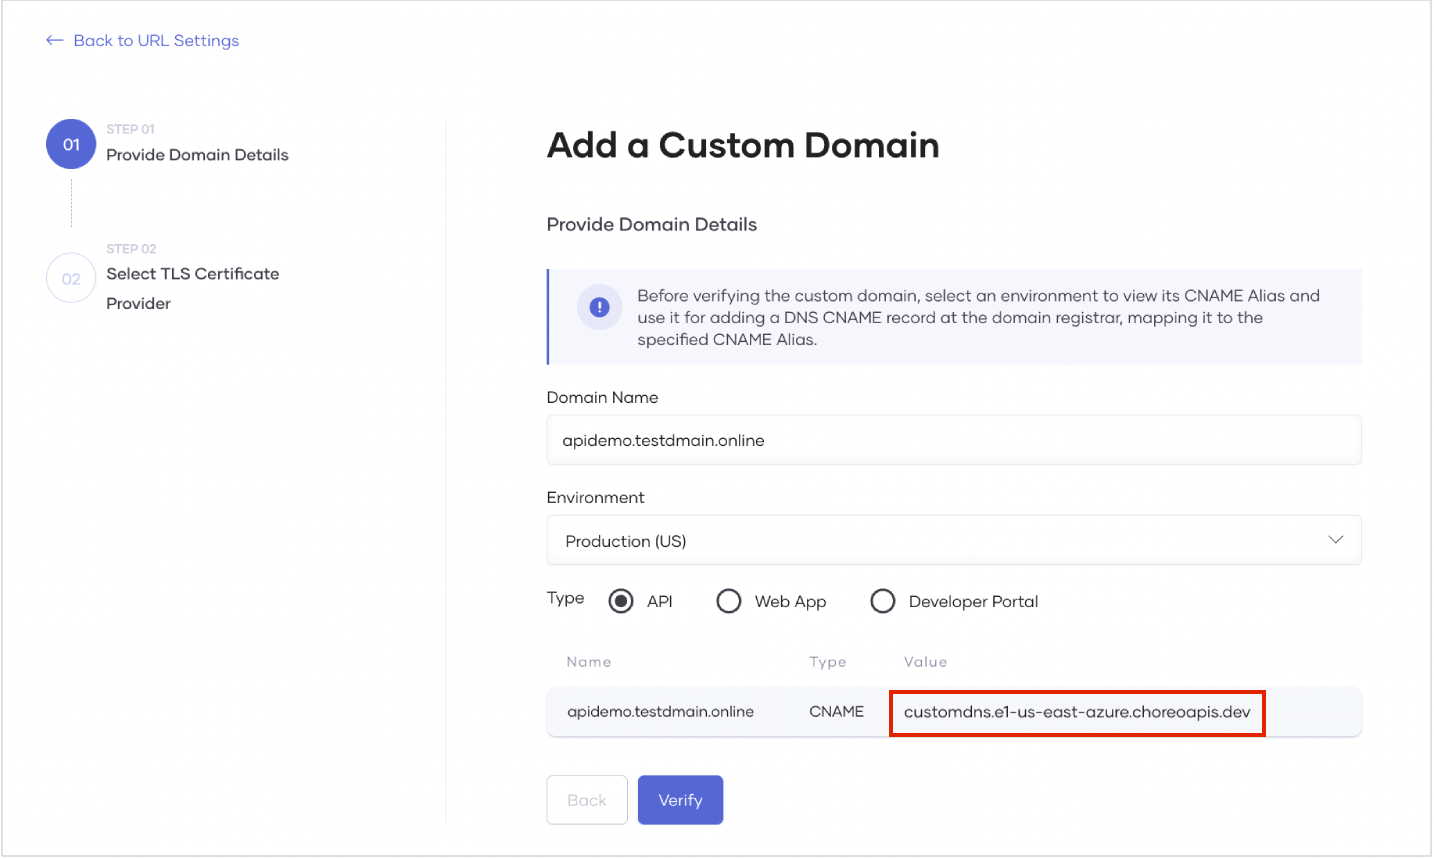Click the Back button

587,800
